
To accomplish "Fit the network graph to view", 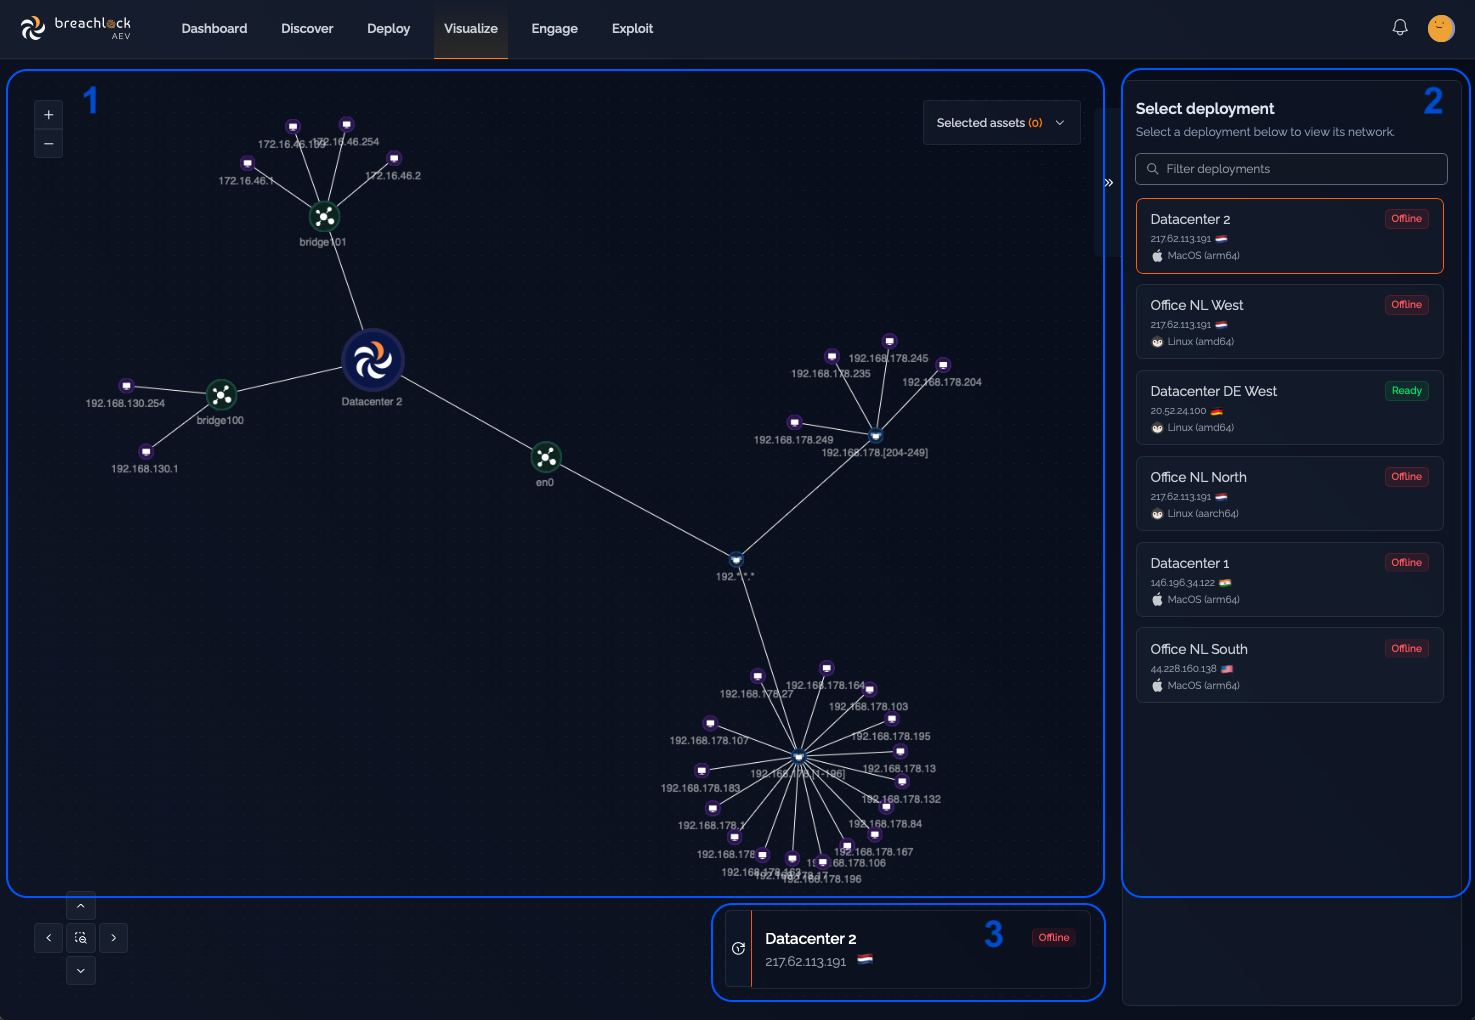I will click(x=81, y=938).
